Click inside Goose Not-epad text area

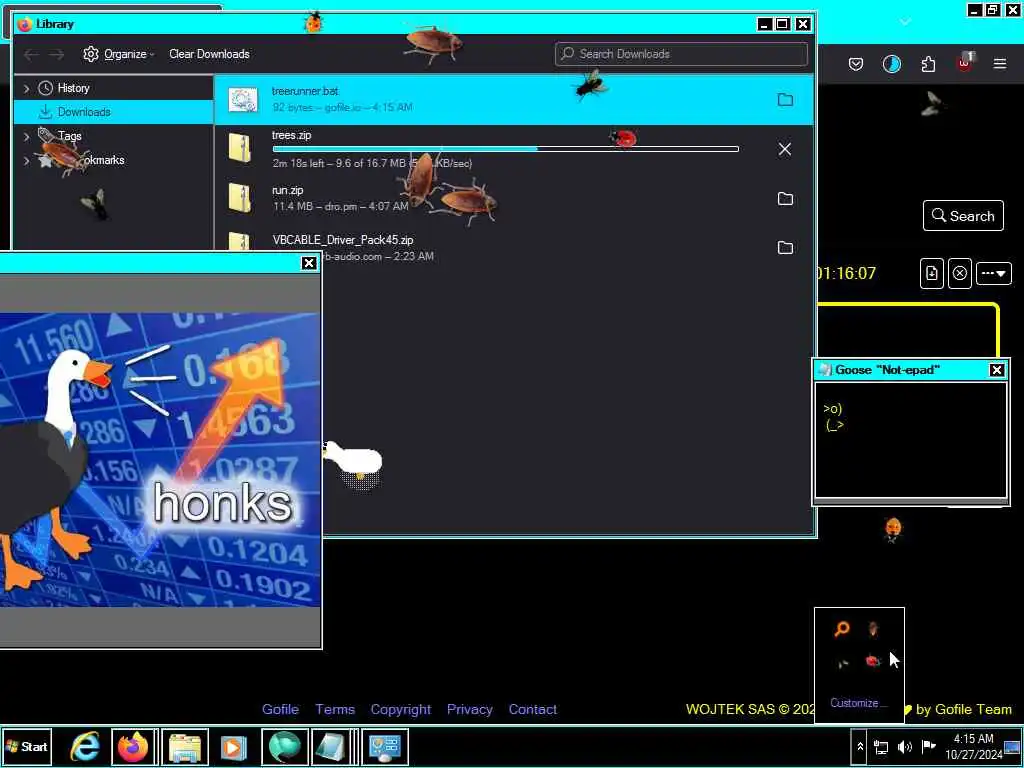pos(911,440)
